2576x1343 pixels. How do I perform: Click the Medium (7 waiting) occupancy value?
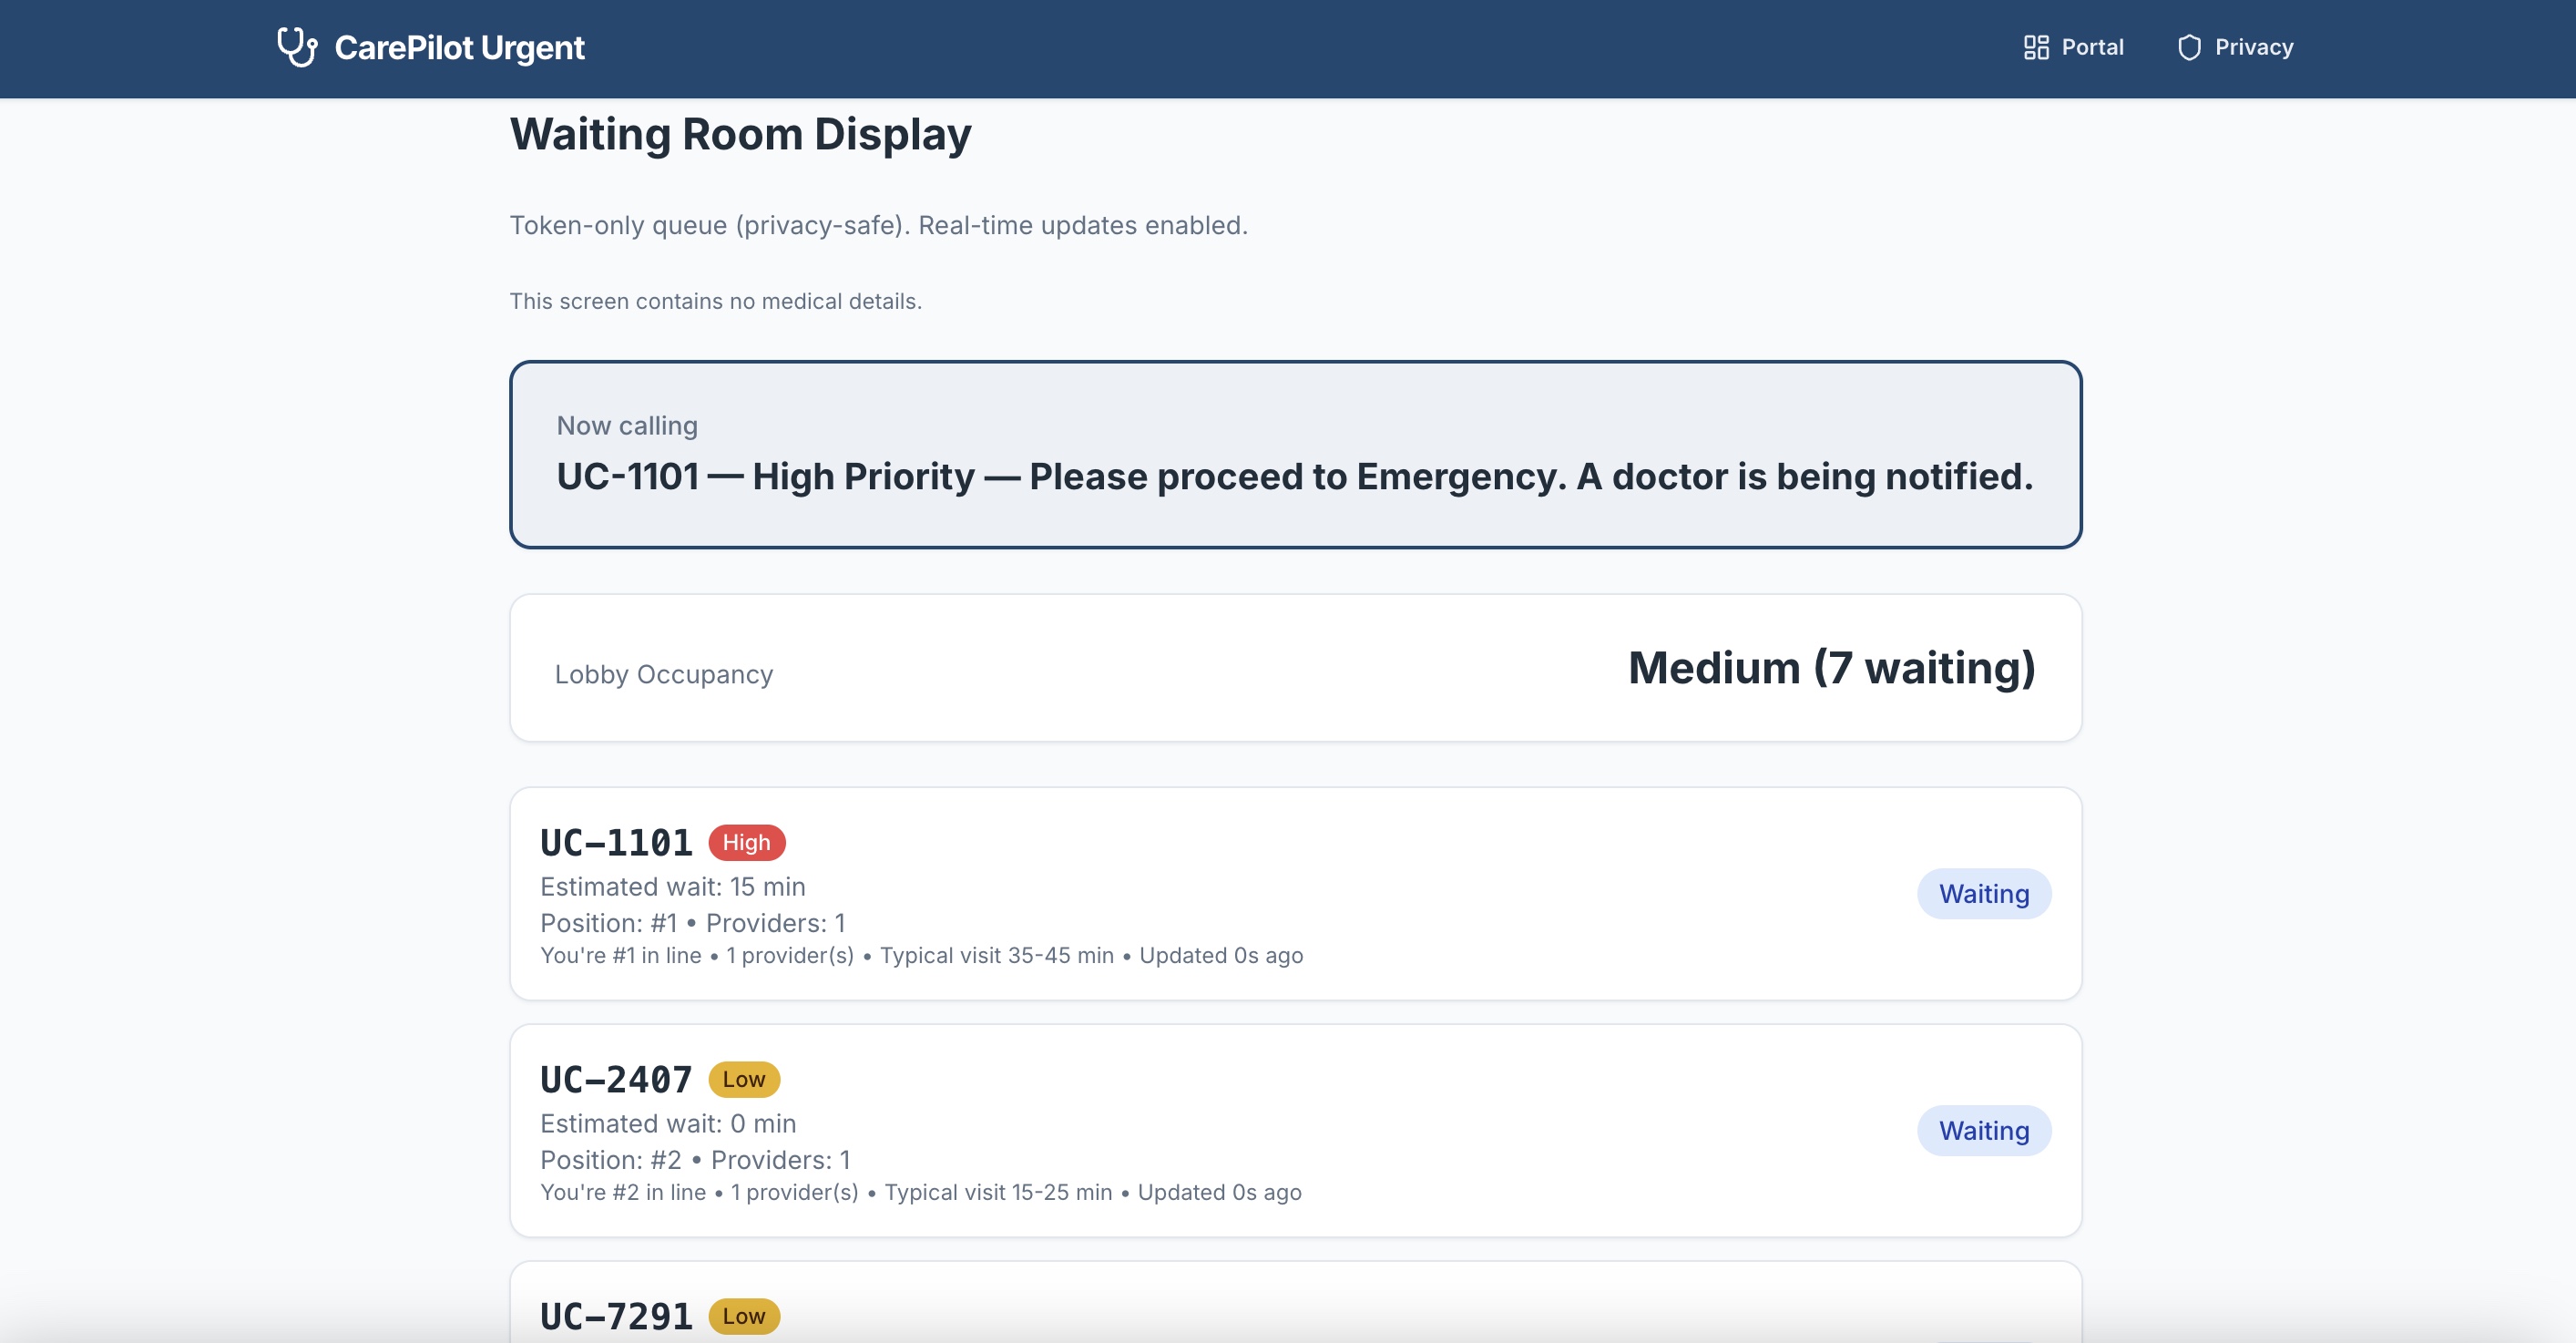tap(1830, 668)
